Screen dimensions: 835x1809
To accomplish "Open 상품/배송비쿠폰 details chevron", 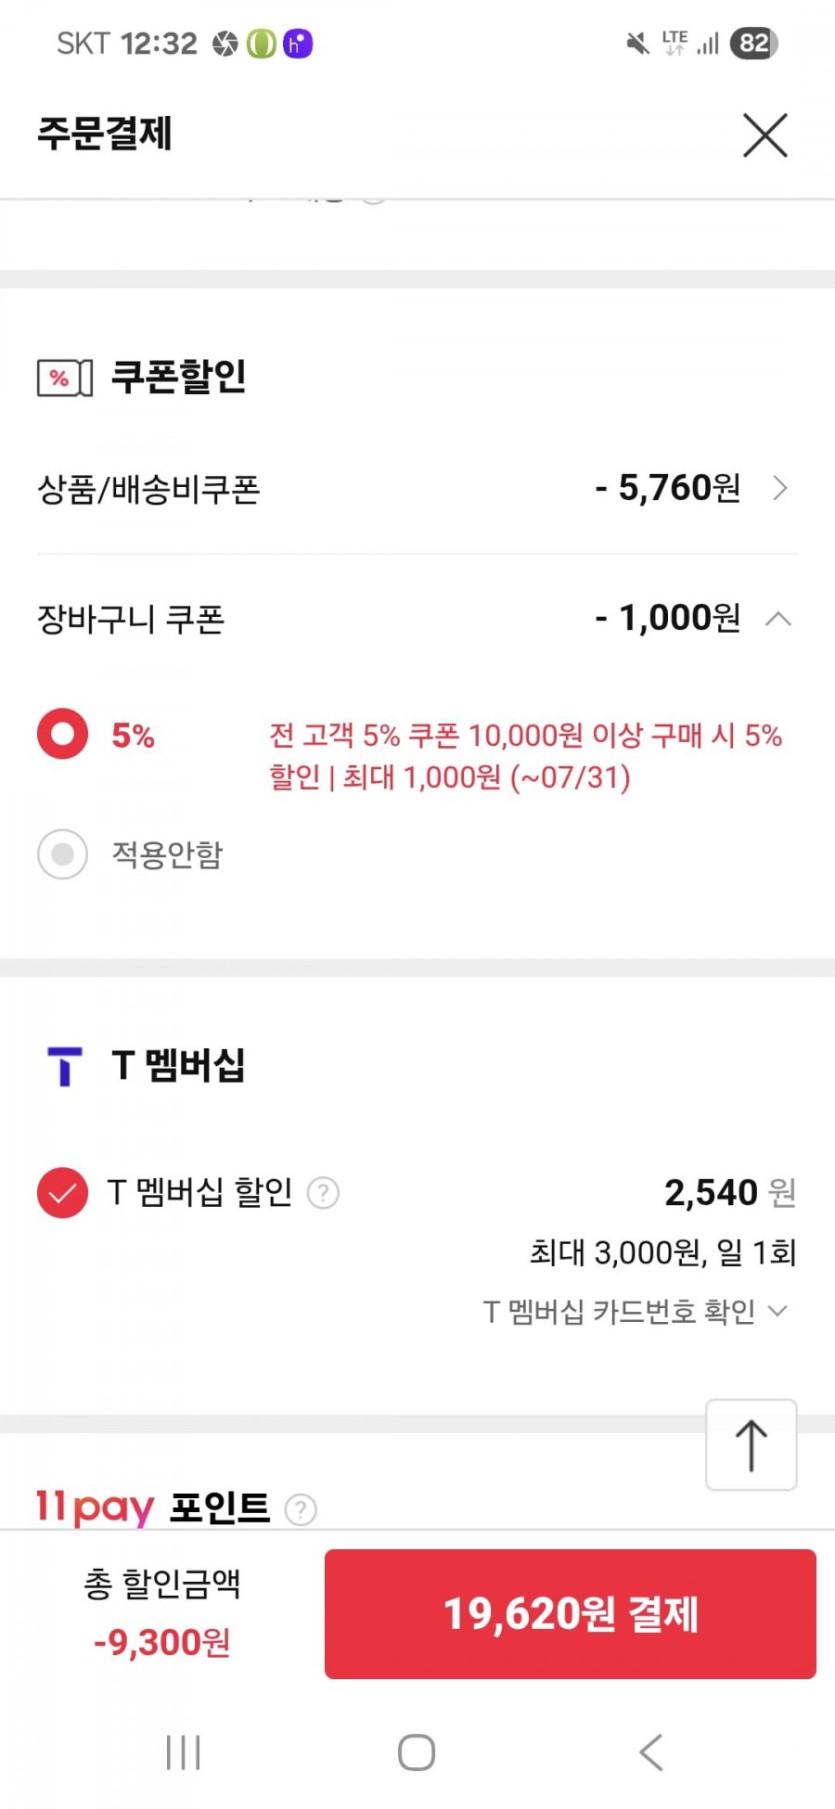I will tap(780, 488).
